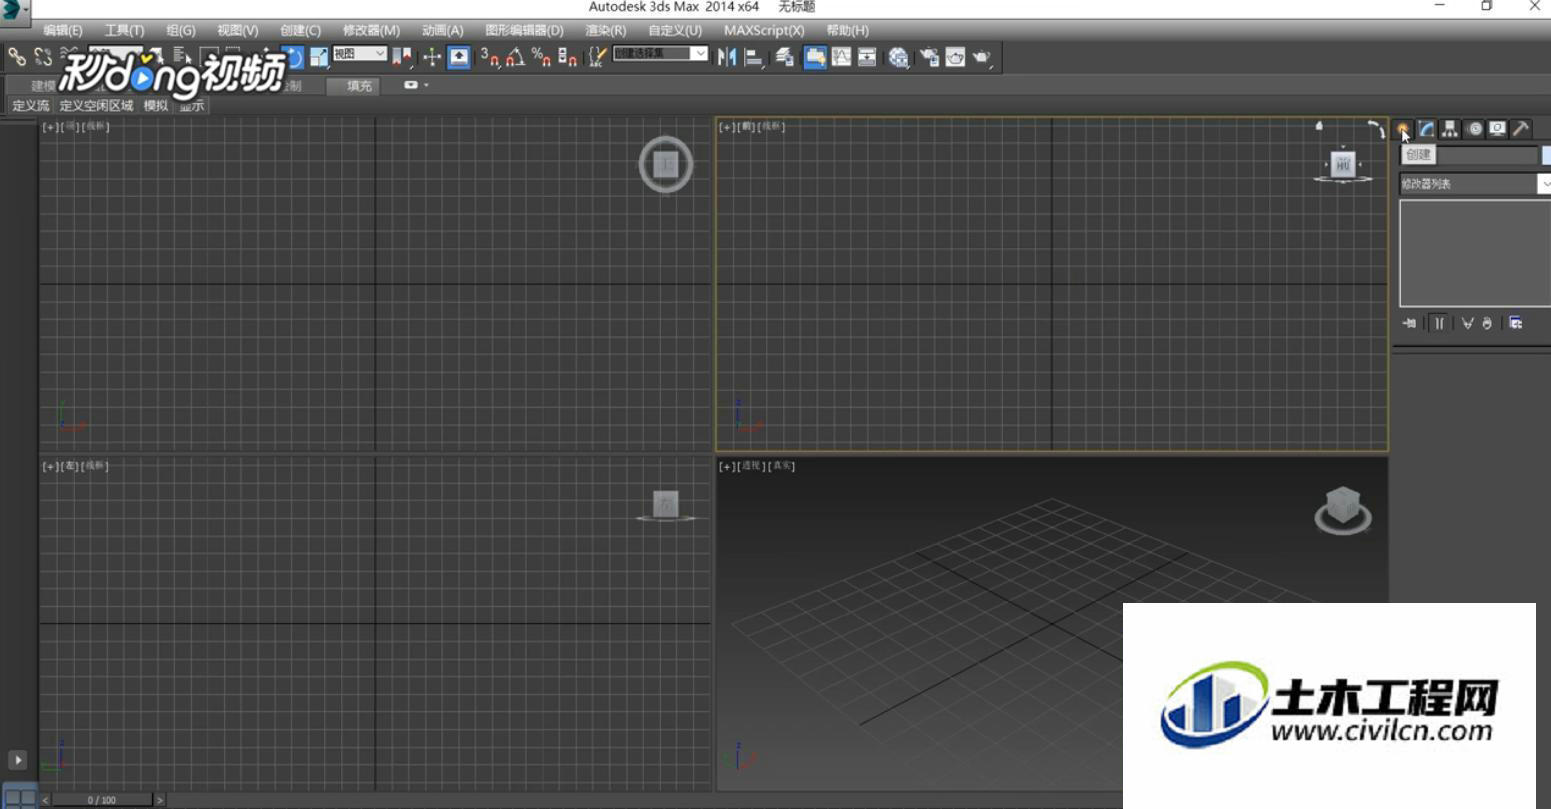Click the ViewCube in the left viewport
This screenshot has width=1551, height=809.
(x=666, y=505)
